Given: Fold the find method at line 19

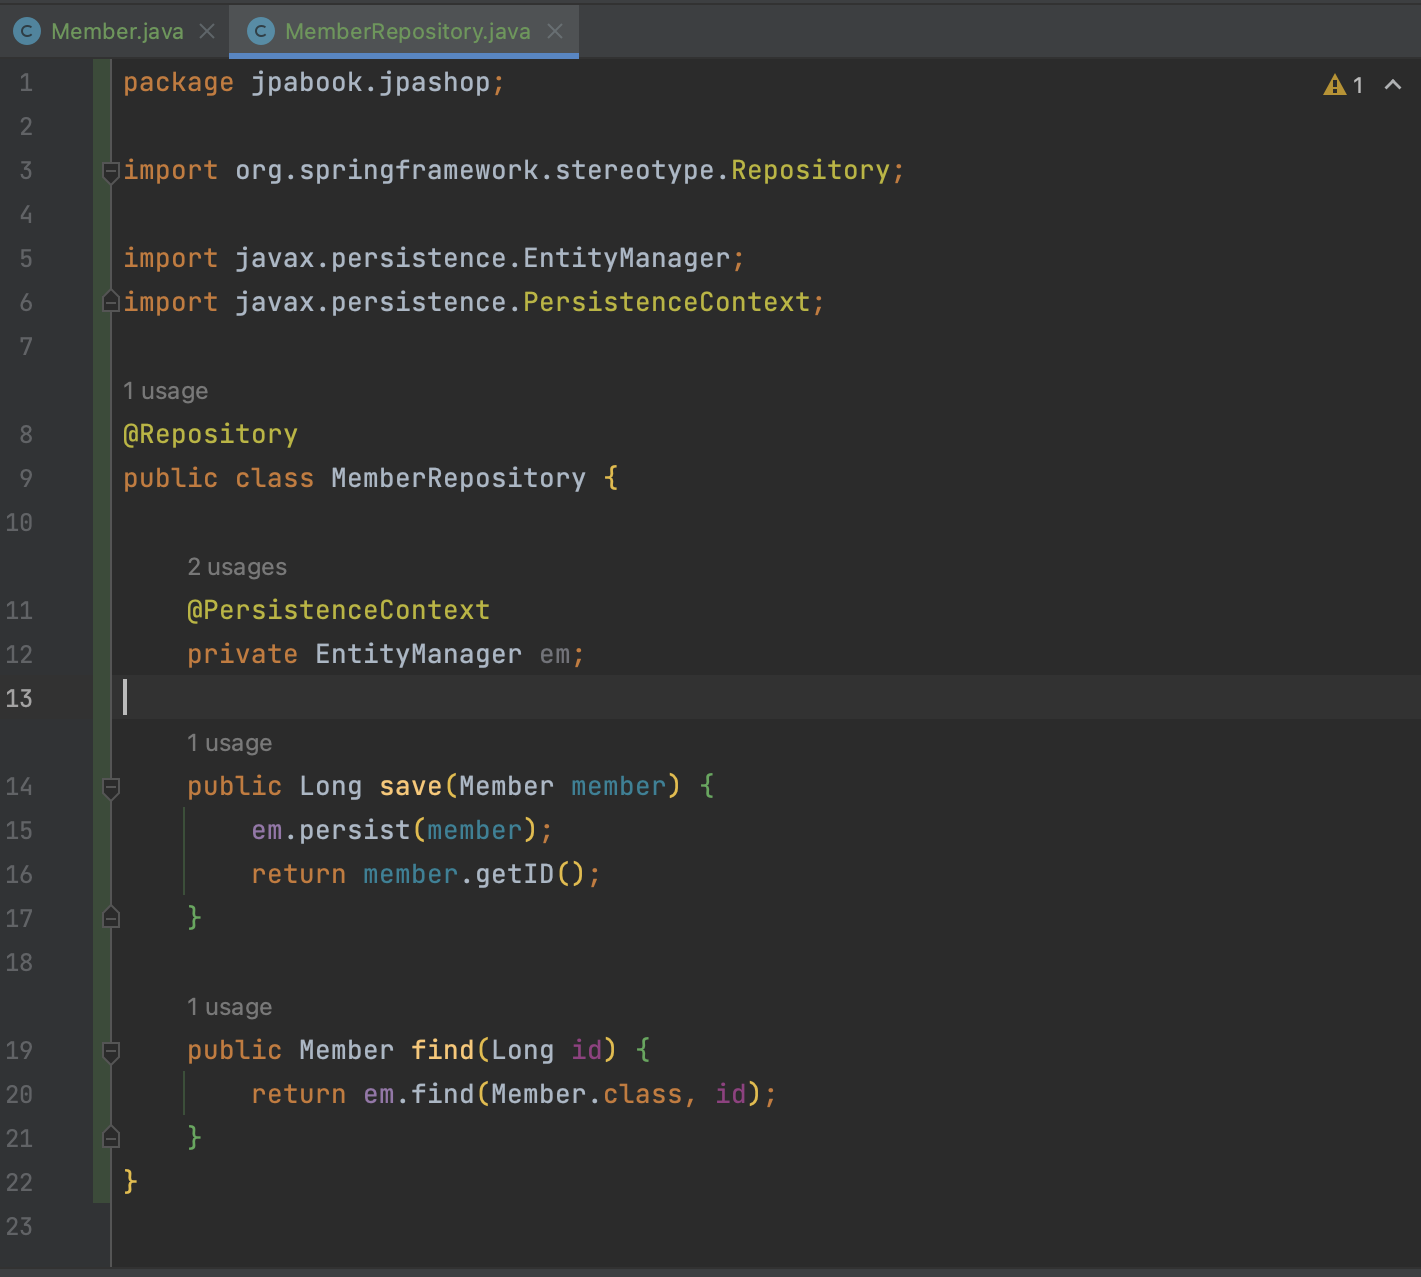Looking at the screenshot, I should (111, 1051).
